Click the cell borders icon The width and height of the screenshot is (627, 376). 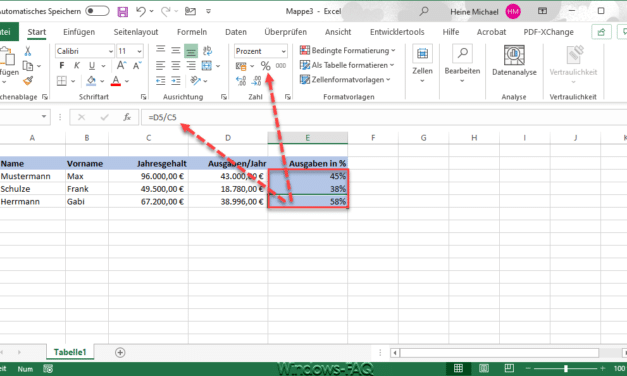(x=62, y=81)
